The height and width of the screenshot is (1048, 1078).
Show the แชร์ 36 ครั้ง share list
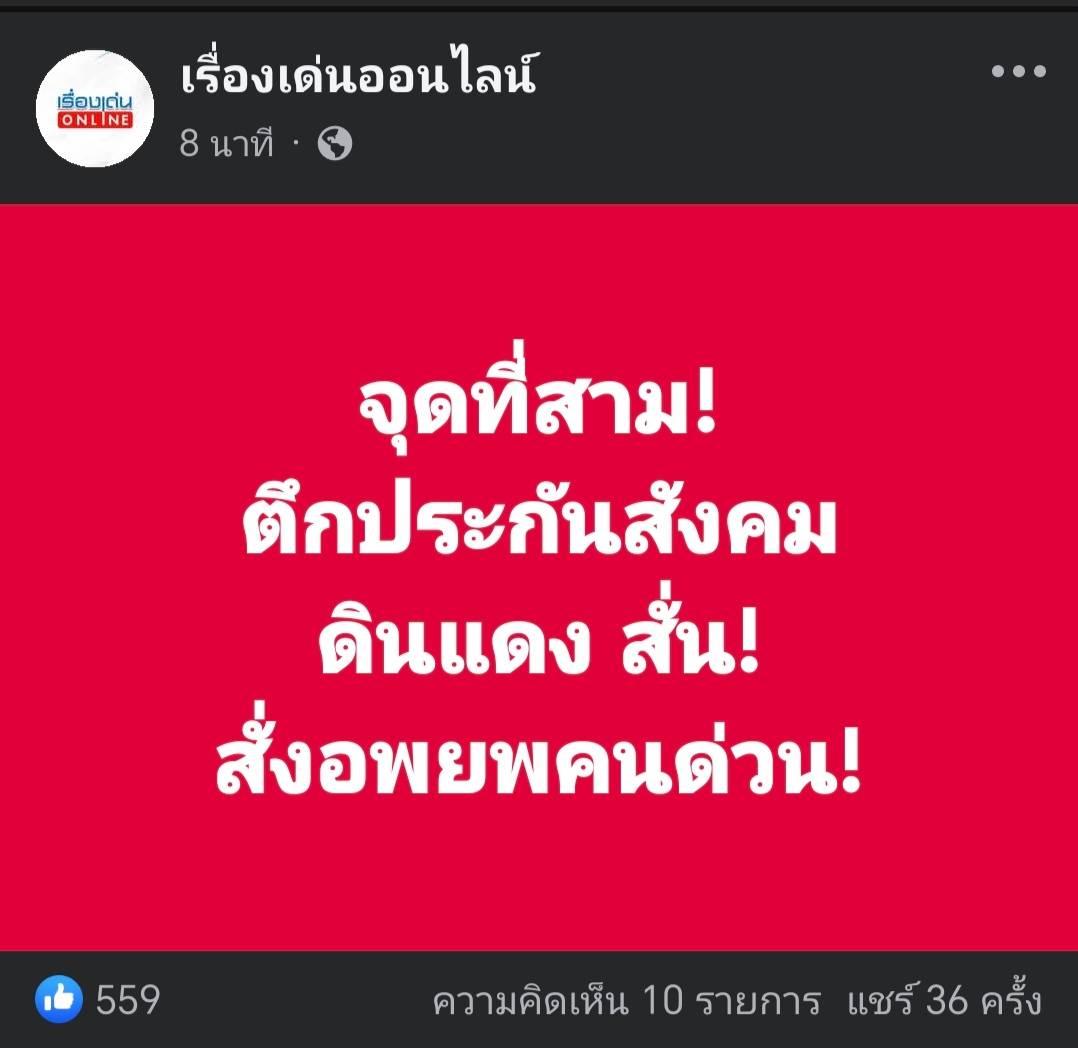click(944, 1000)
